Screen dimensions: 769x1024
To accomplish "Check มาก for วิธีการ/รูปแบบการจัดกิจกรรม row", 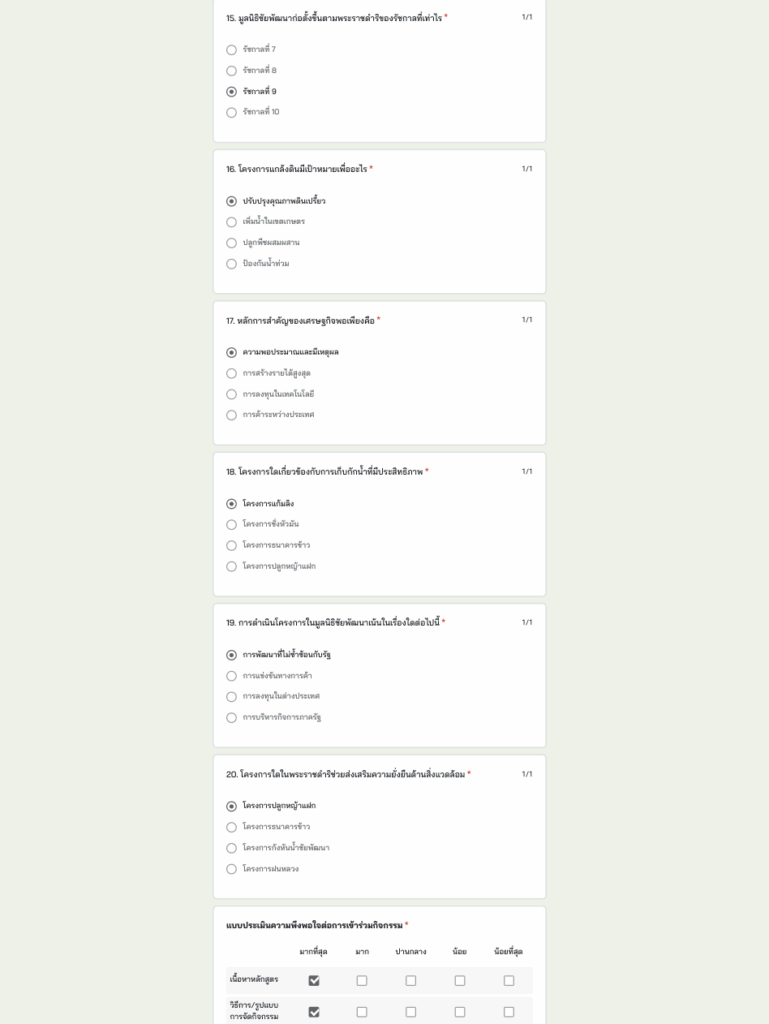I will (362, 1012).
